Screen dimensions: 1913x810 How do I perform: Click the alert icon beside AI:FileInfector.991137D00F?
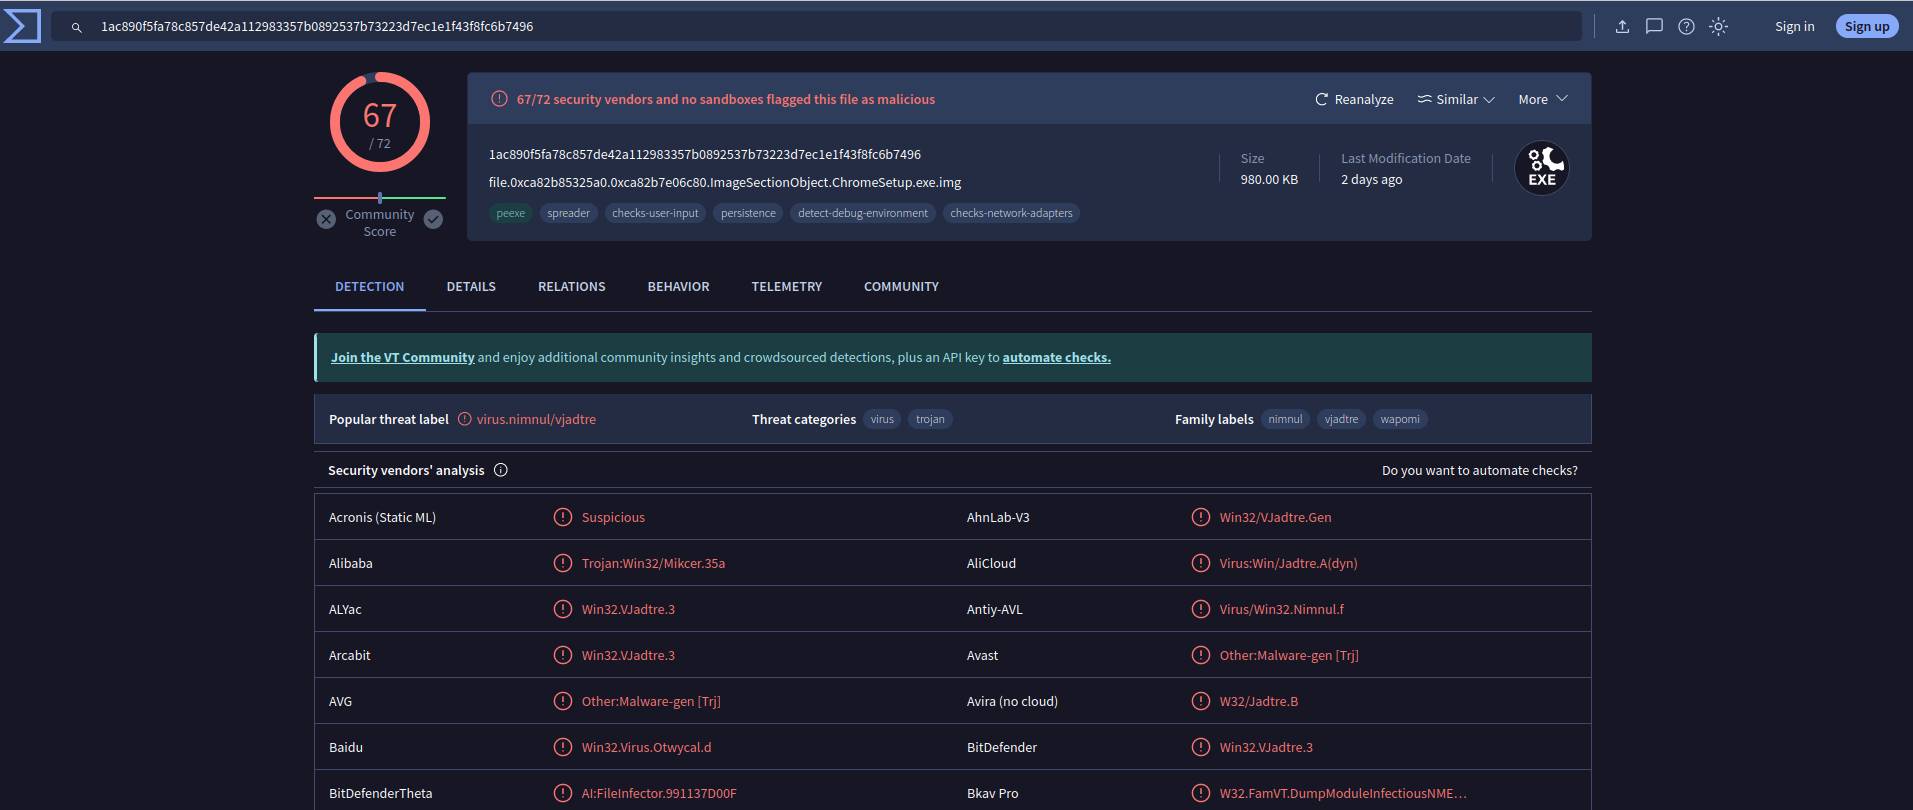tap(563, 793)
